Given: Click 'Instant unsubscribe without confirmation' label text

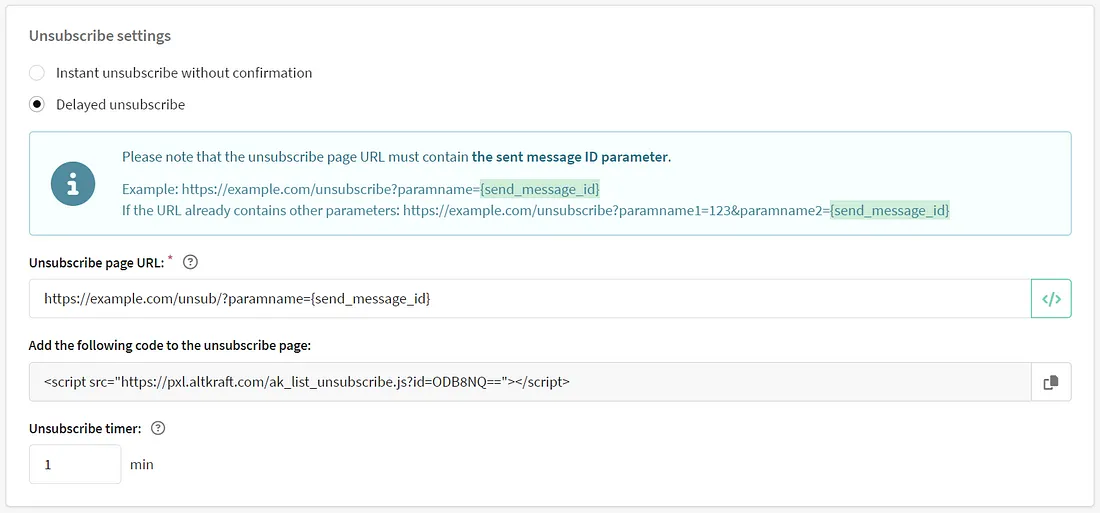Looking at the screenshot, I should 184,73.
